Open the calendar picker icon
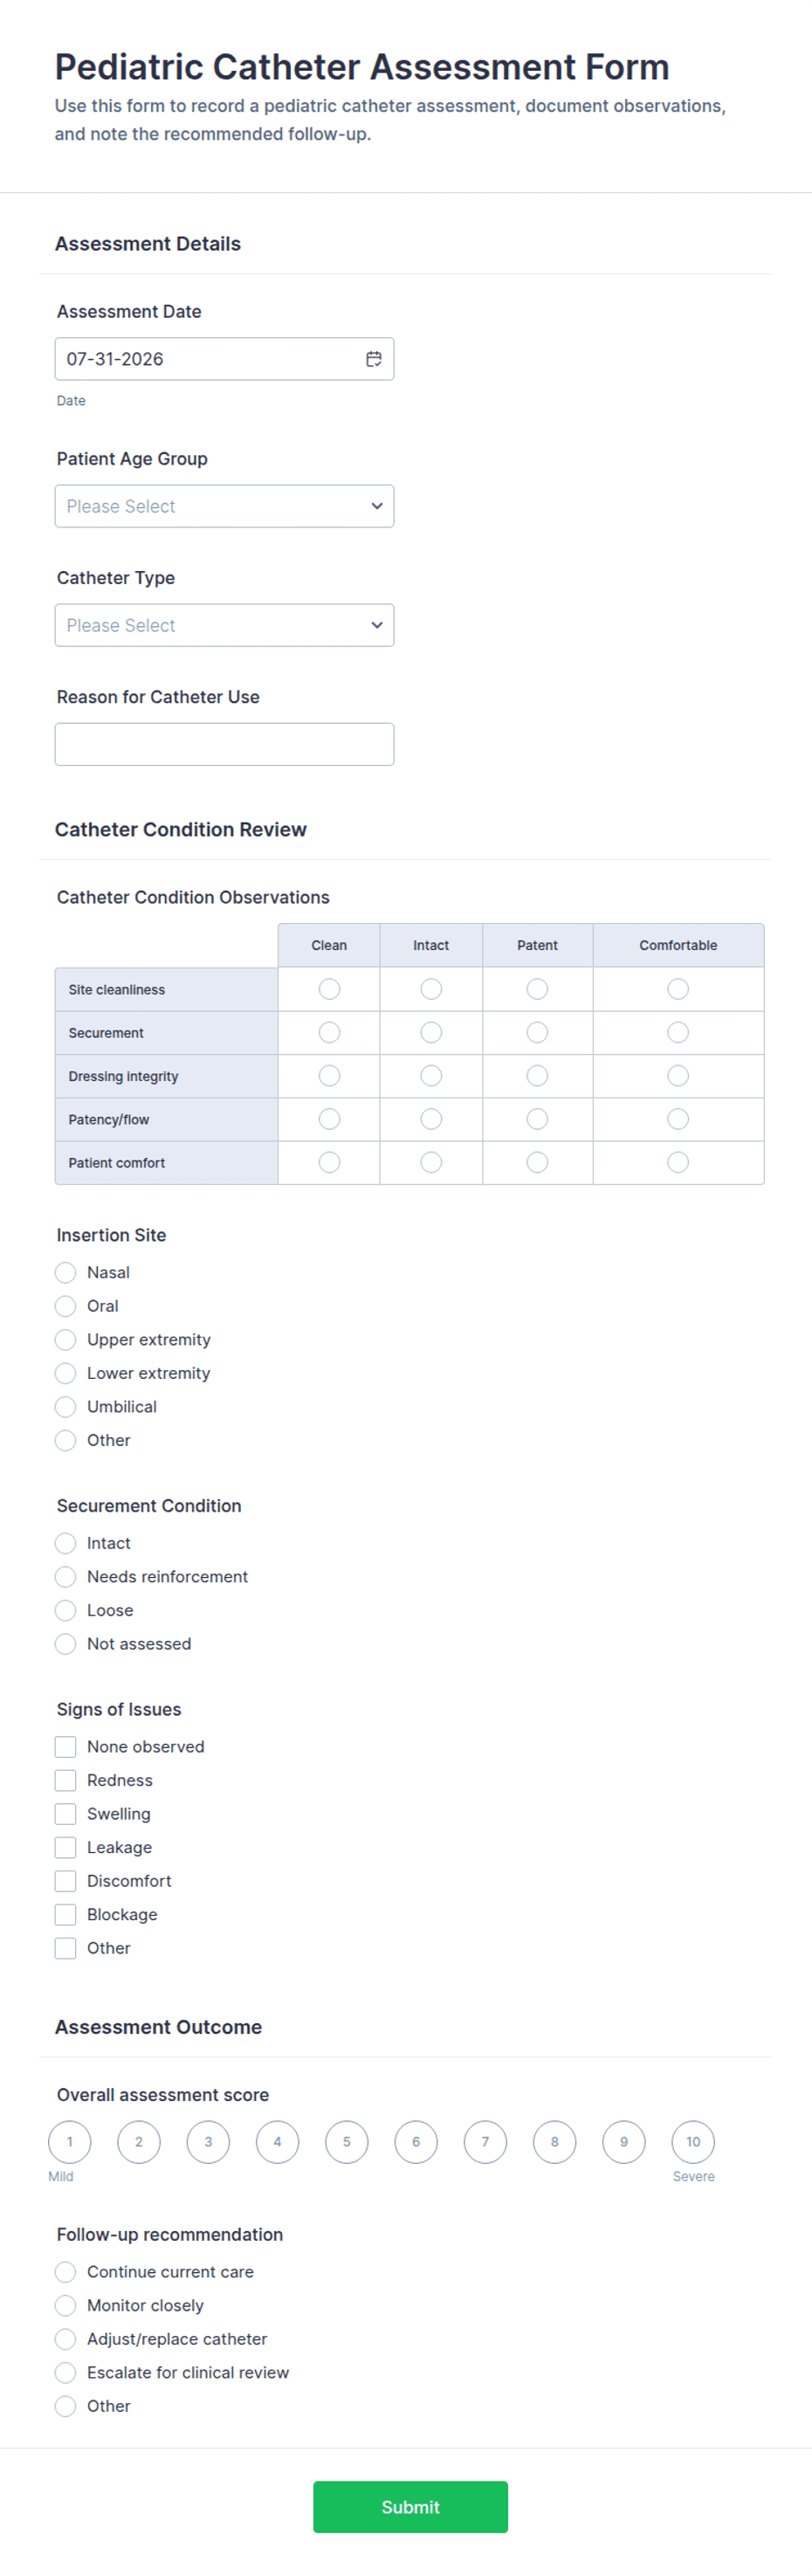This screenshot has width=812, height=2576. tap(374, 359)
